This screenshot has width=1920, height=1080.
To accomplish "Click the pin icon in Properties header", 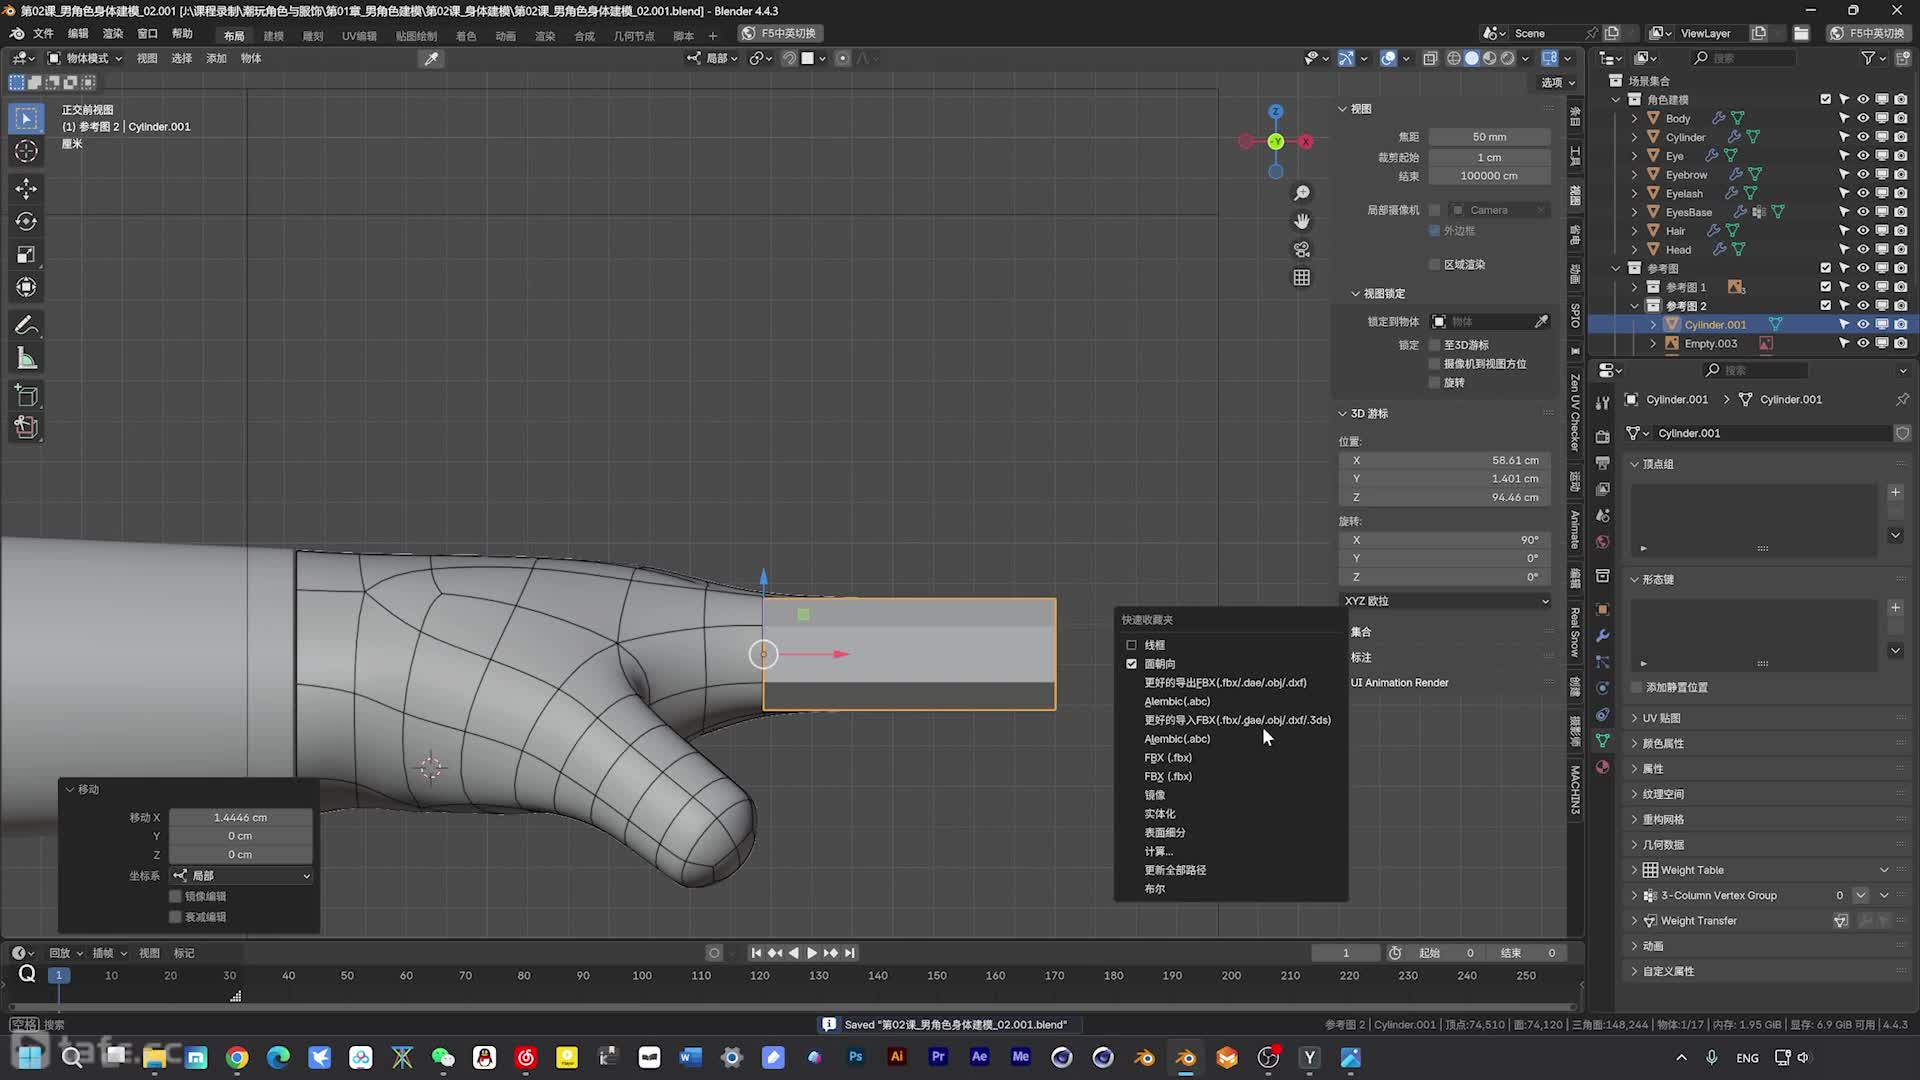I will point(1902,399).
